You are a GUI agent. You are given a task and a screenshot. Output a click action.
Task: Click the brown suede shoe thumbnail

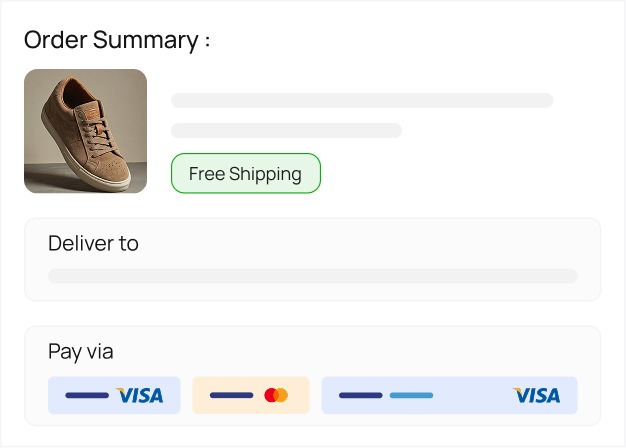[x=85, y=131]
